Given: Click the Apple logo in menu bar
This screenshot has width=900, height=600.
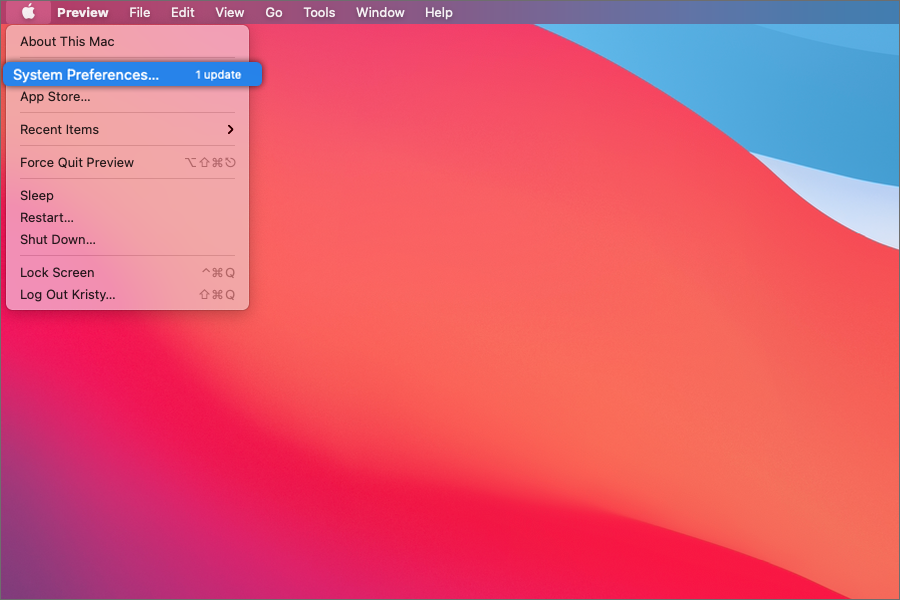Looking at the screenshot, I should (28, 12).
